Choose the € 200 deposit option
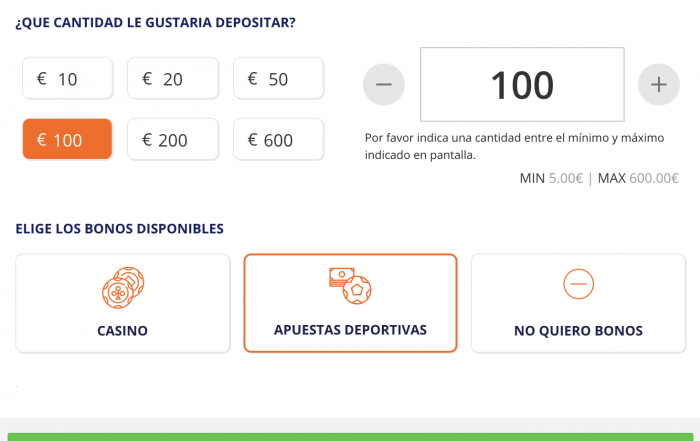Screen dimensions: 700x441 point(173,139)
